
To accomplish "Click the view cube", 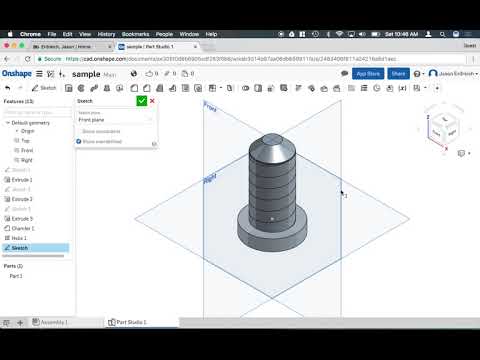I will pyautogui.click(x=444, y=128).
